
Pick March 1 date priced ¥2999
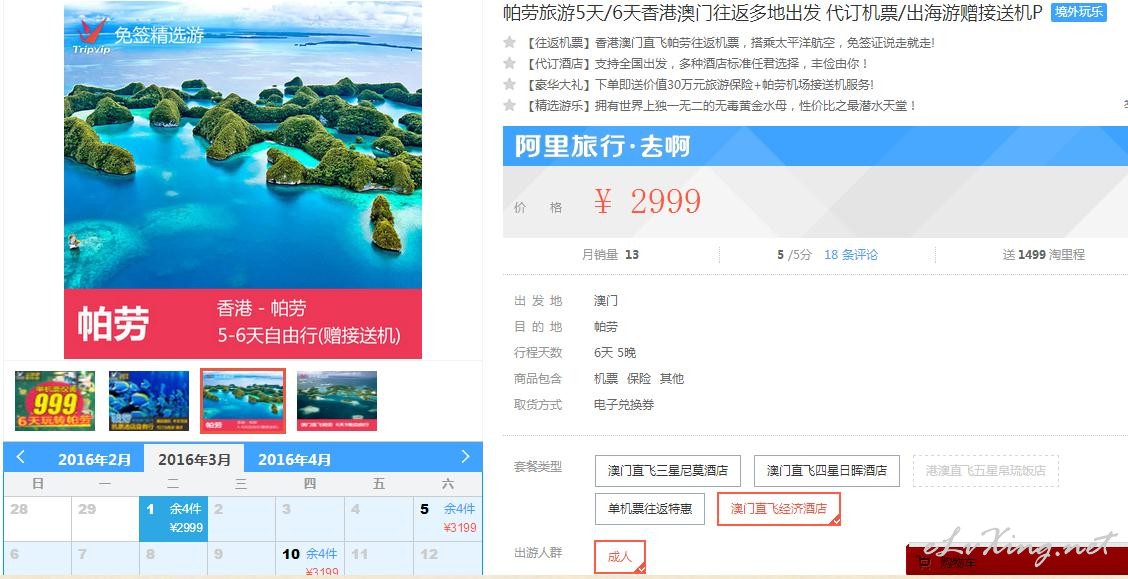tap(173, 519)
